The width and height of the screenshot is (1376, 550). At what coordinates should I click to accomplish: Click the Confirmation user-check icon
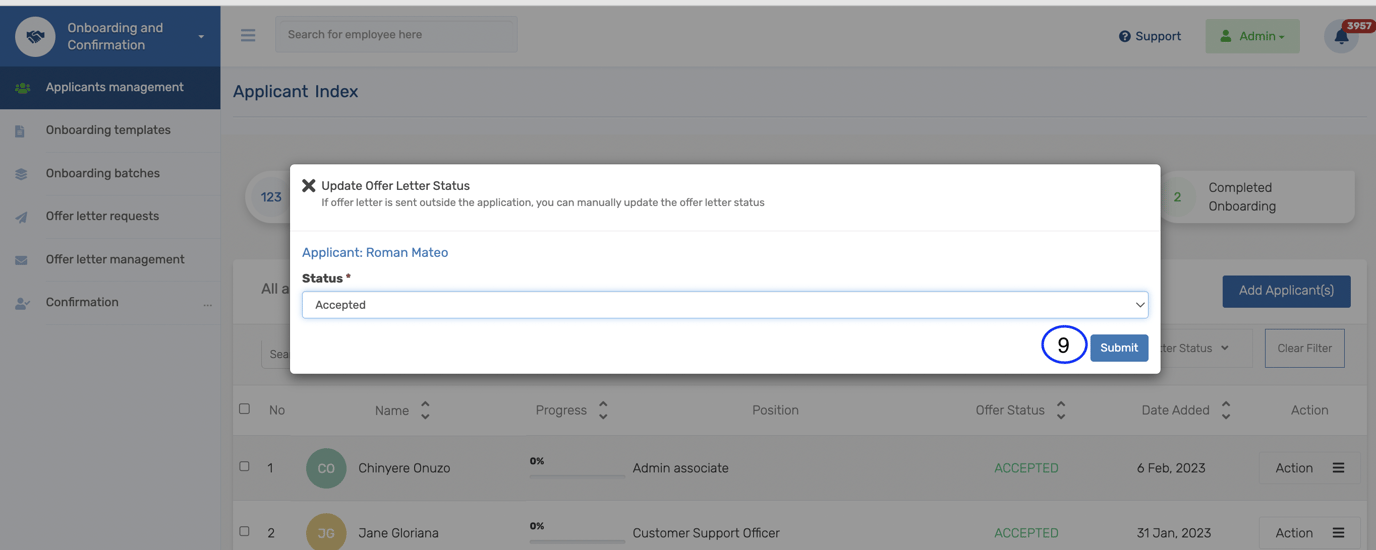(x=22, y=303)
